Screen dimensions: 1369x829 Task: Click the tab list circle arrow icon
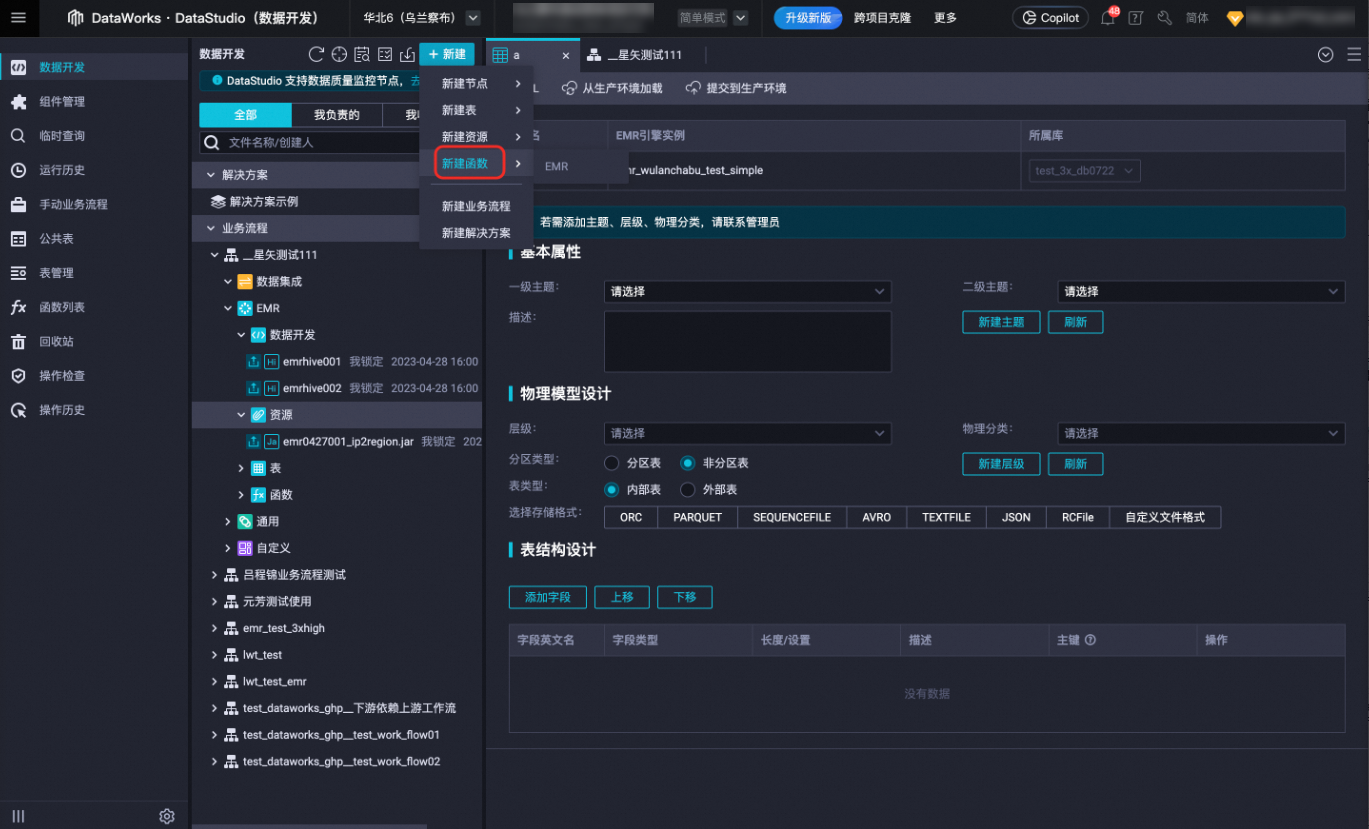click(x=1326, y=55)
